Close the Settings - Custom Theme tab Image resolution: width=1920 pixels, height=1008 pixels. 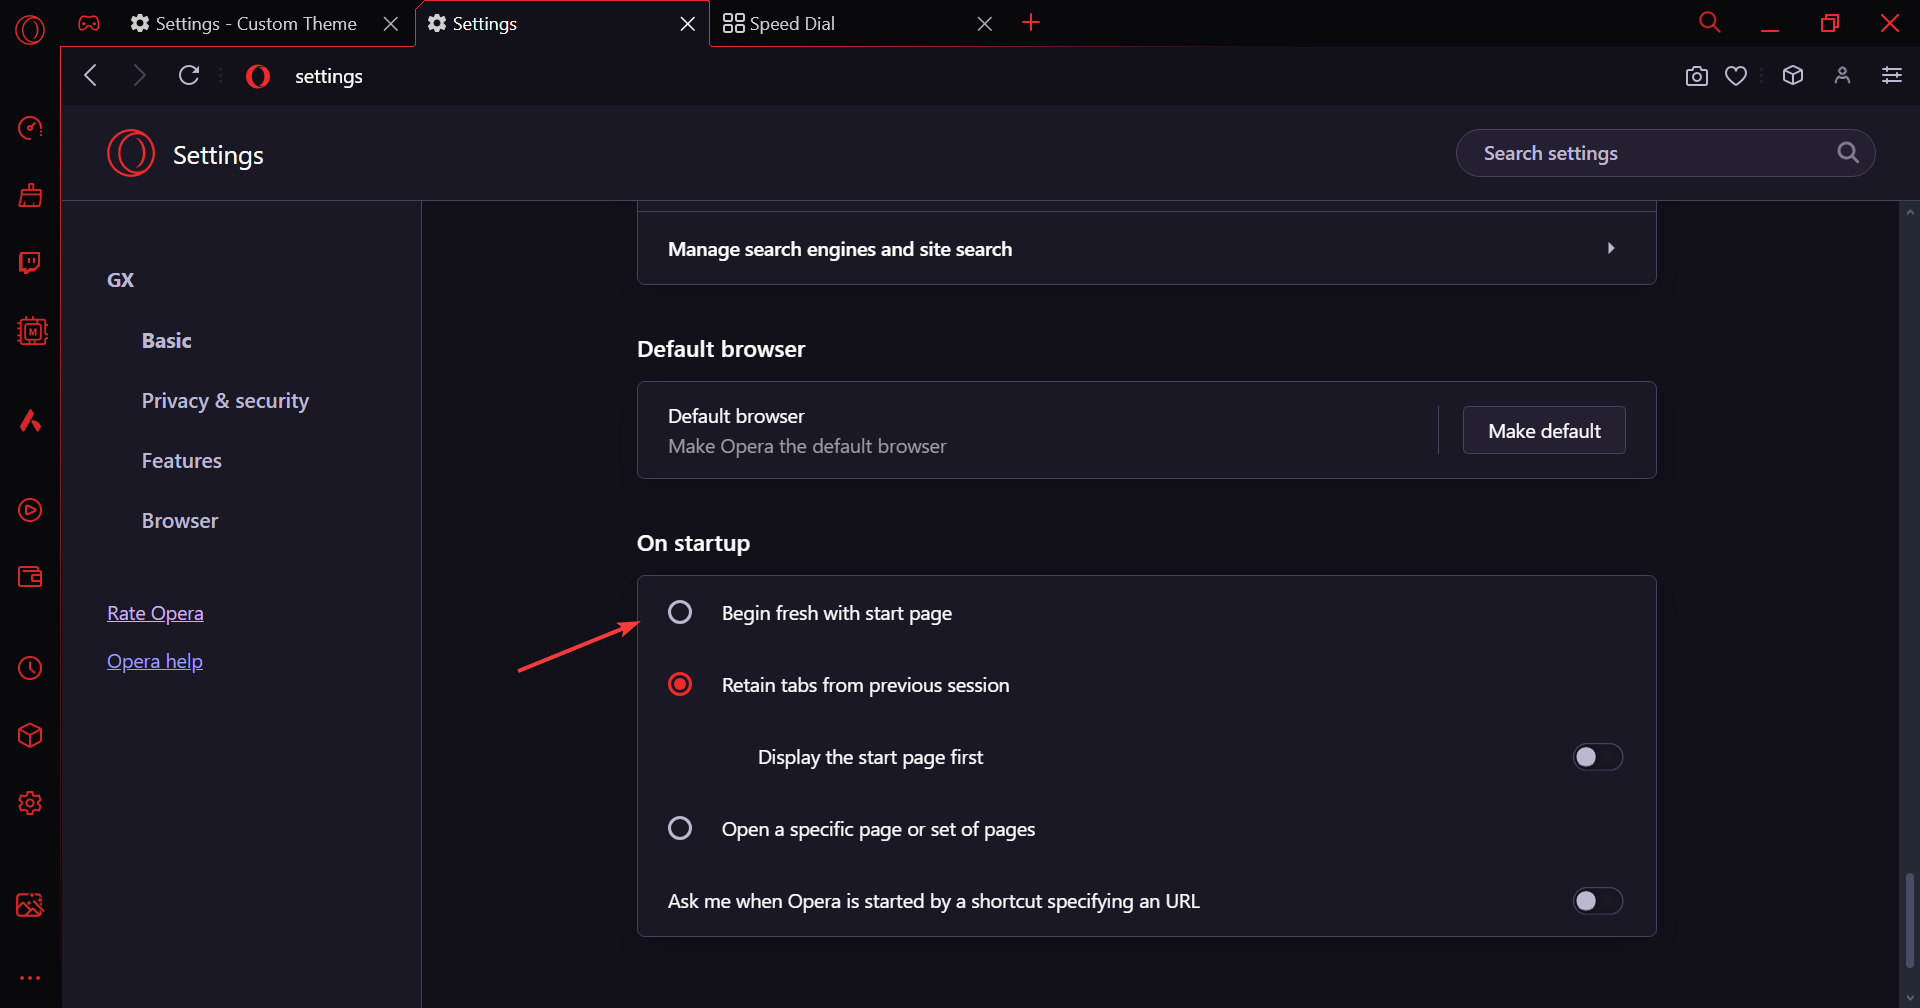coord(391,23)
